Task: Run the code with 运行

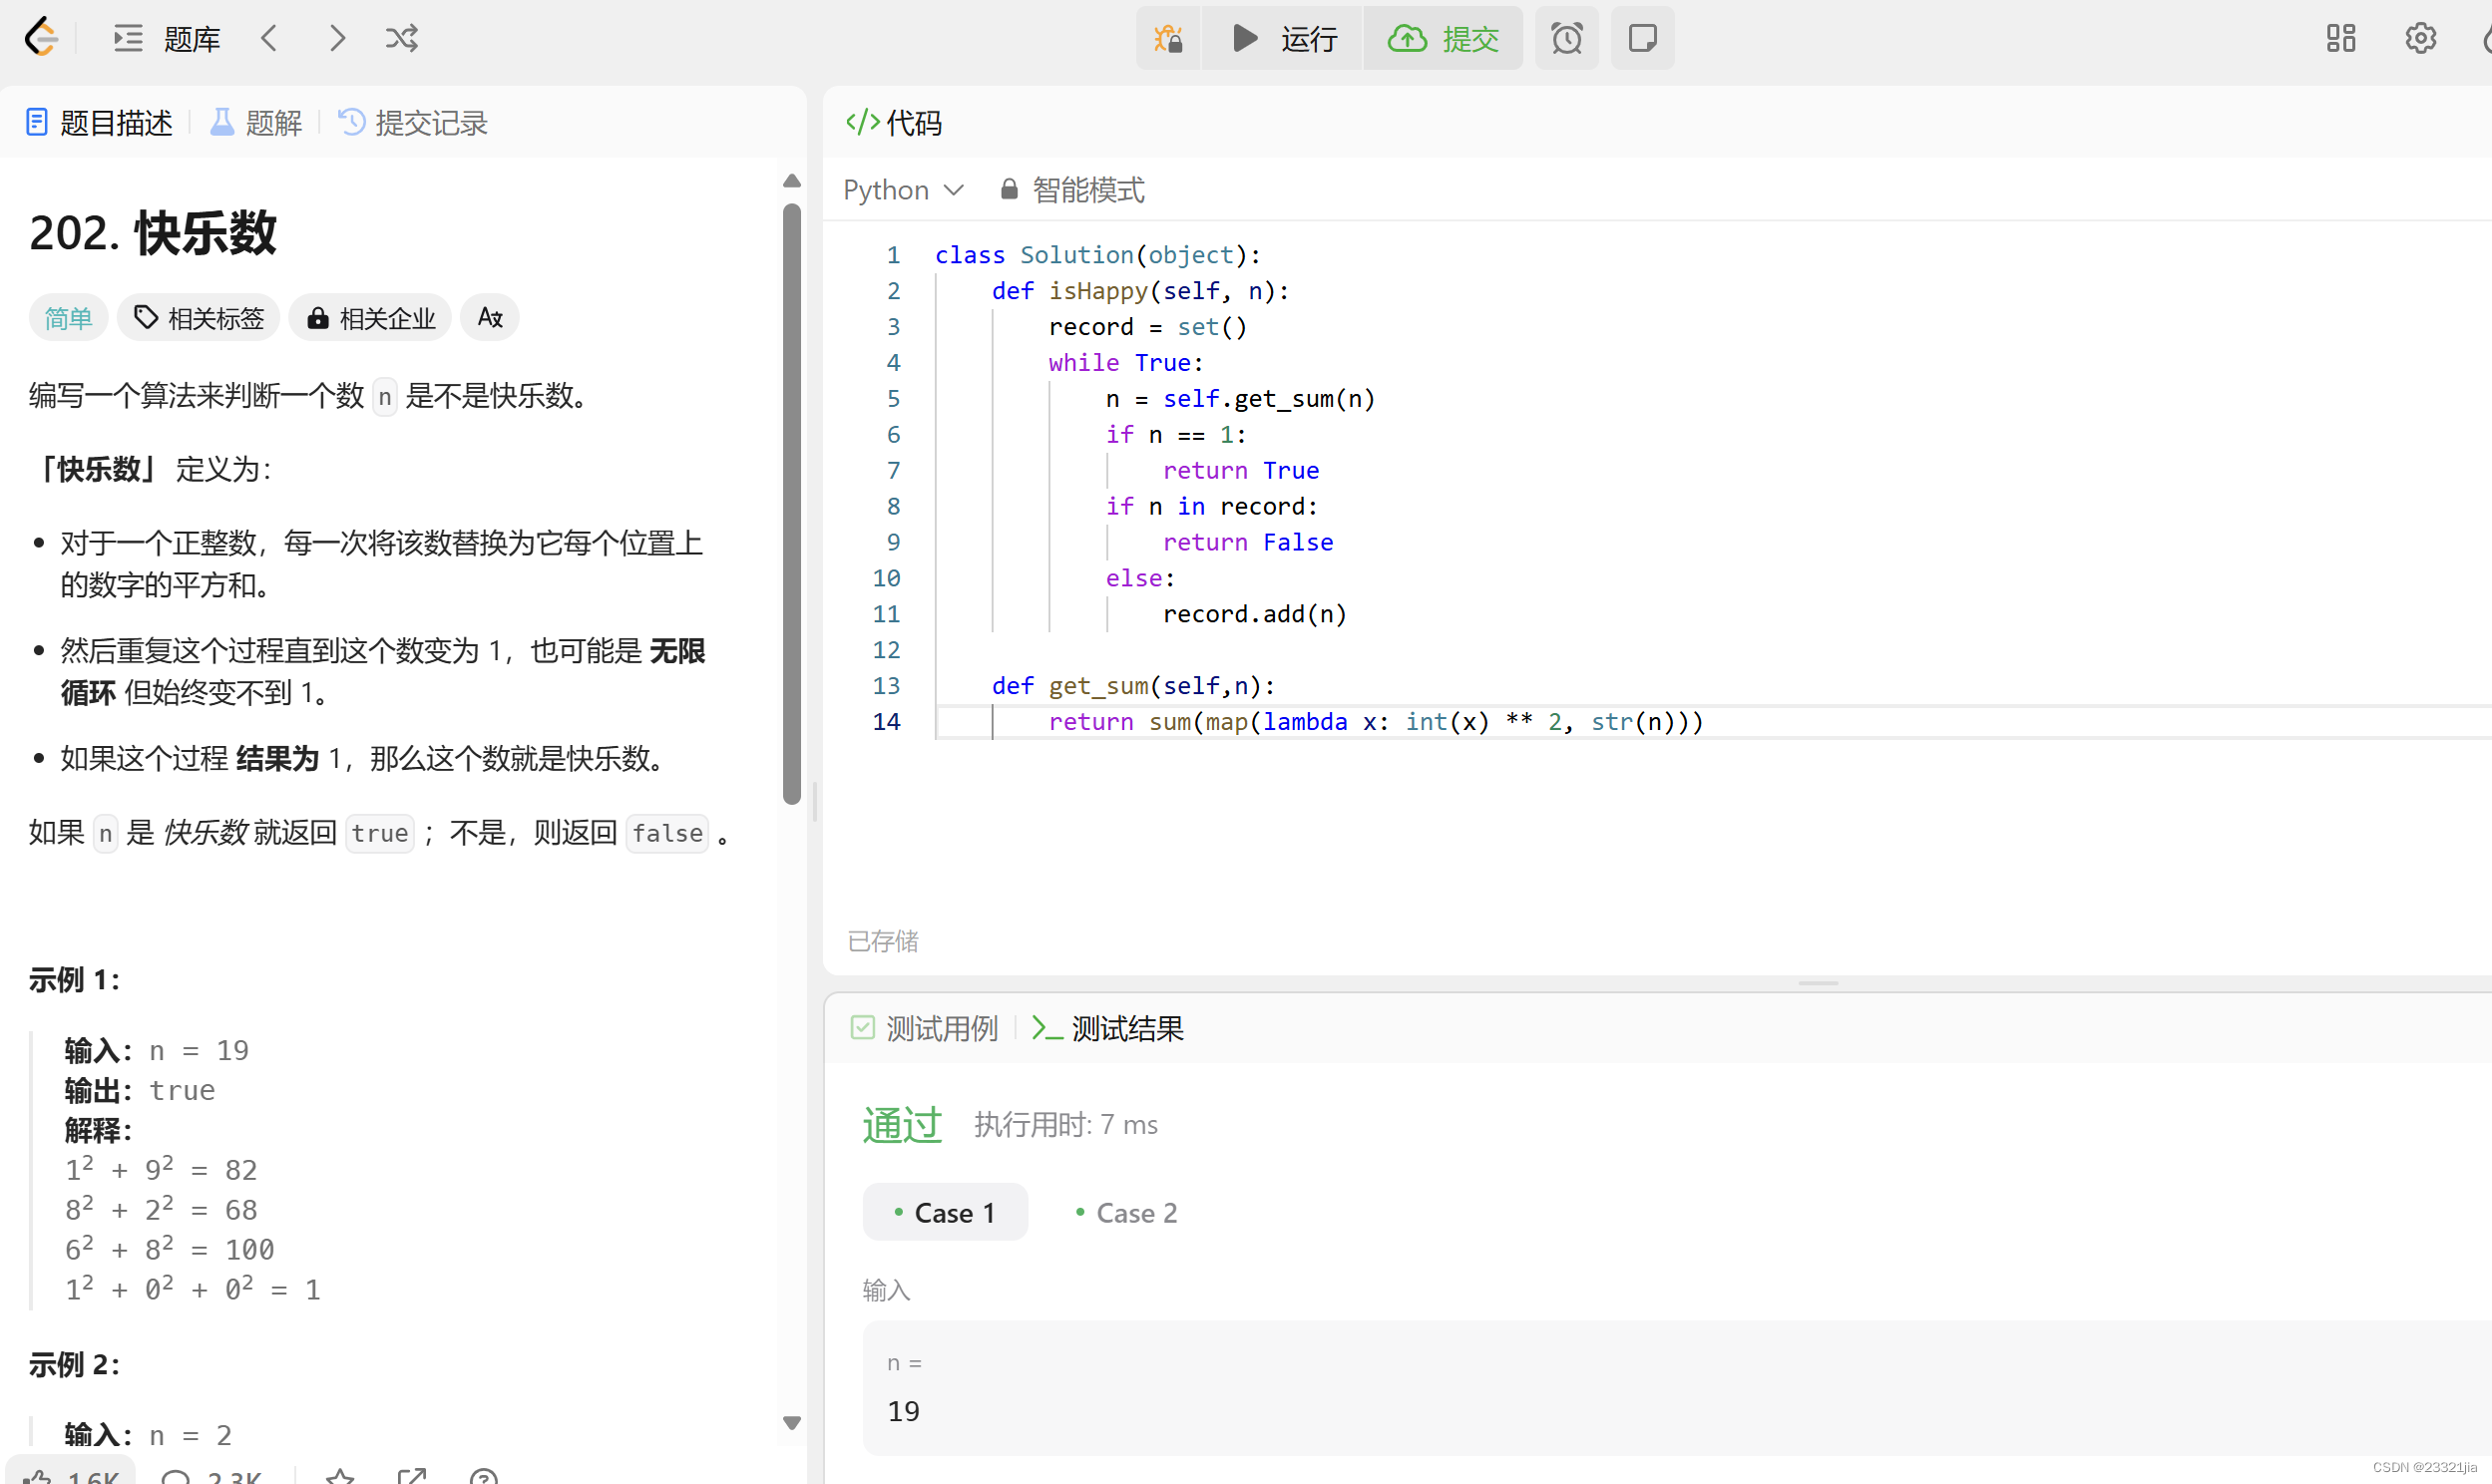Action: click(x=1283, y=38)
